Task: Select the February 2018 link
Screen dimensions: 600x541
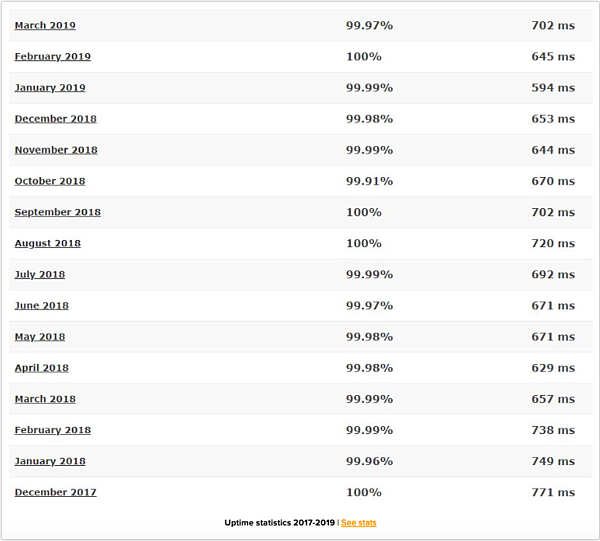Action: coord(53,430)
